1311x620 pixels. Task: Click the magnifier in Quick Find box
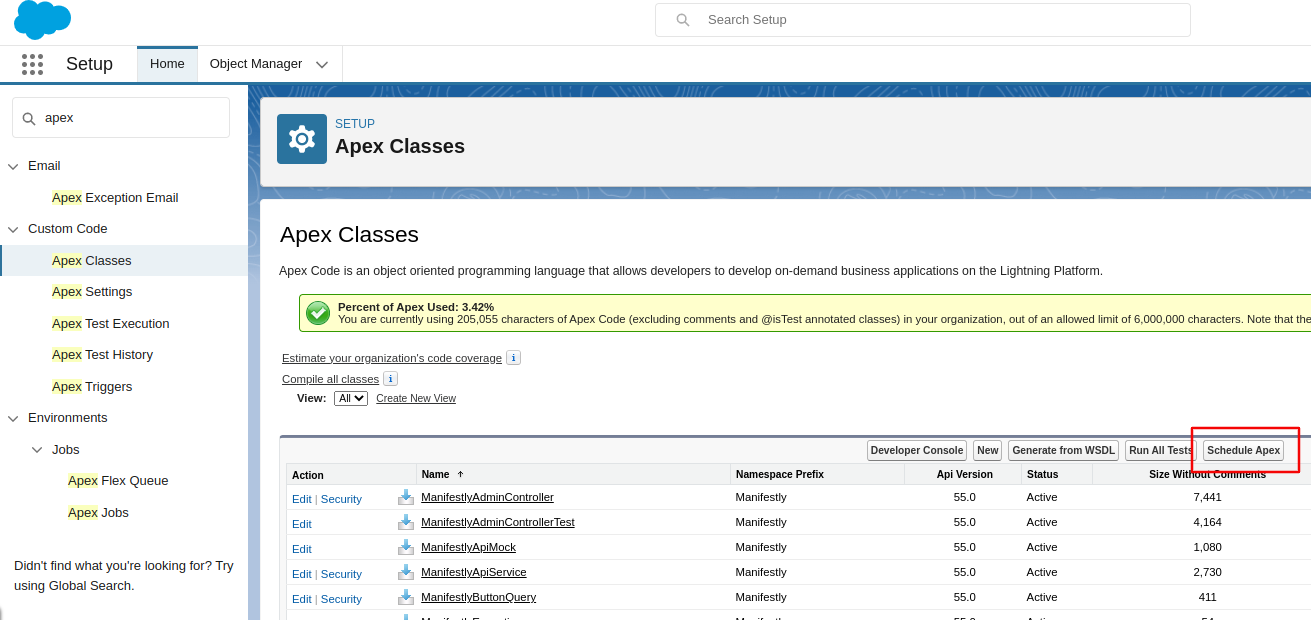(29, 118)
